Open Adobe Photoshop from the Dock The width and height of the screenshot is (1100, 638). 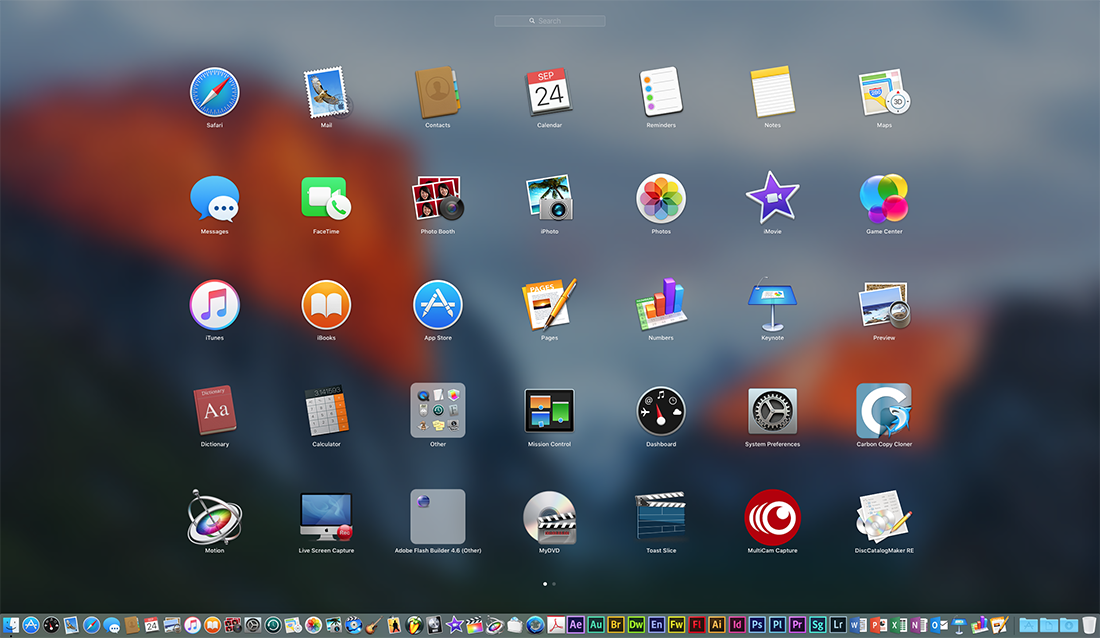[x=757, y=625]
